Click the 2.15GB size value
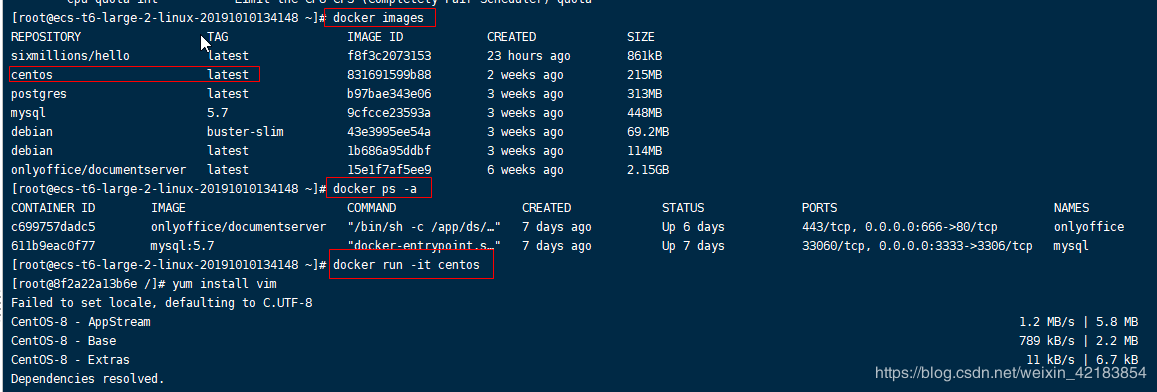This screenshot has width=1157, height=392. click(x=648, y=170)
